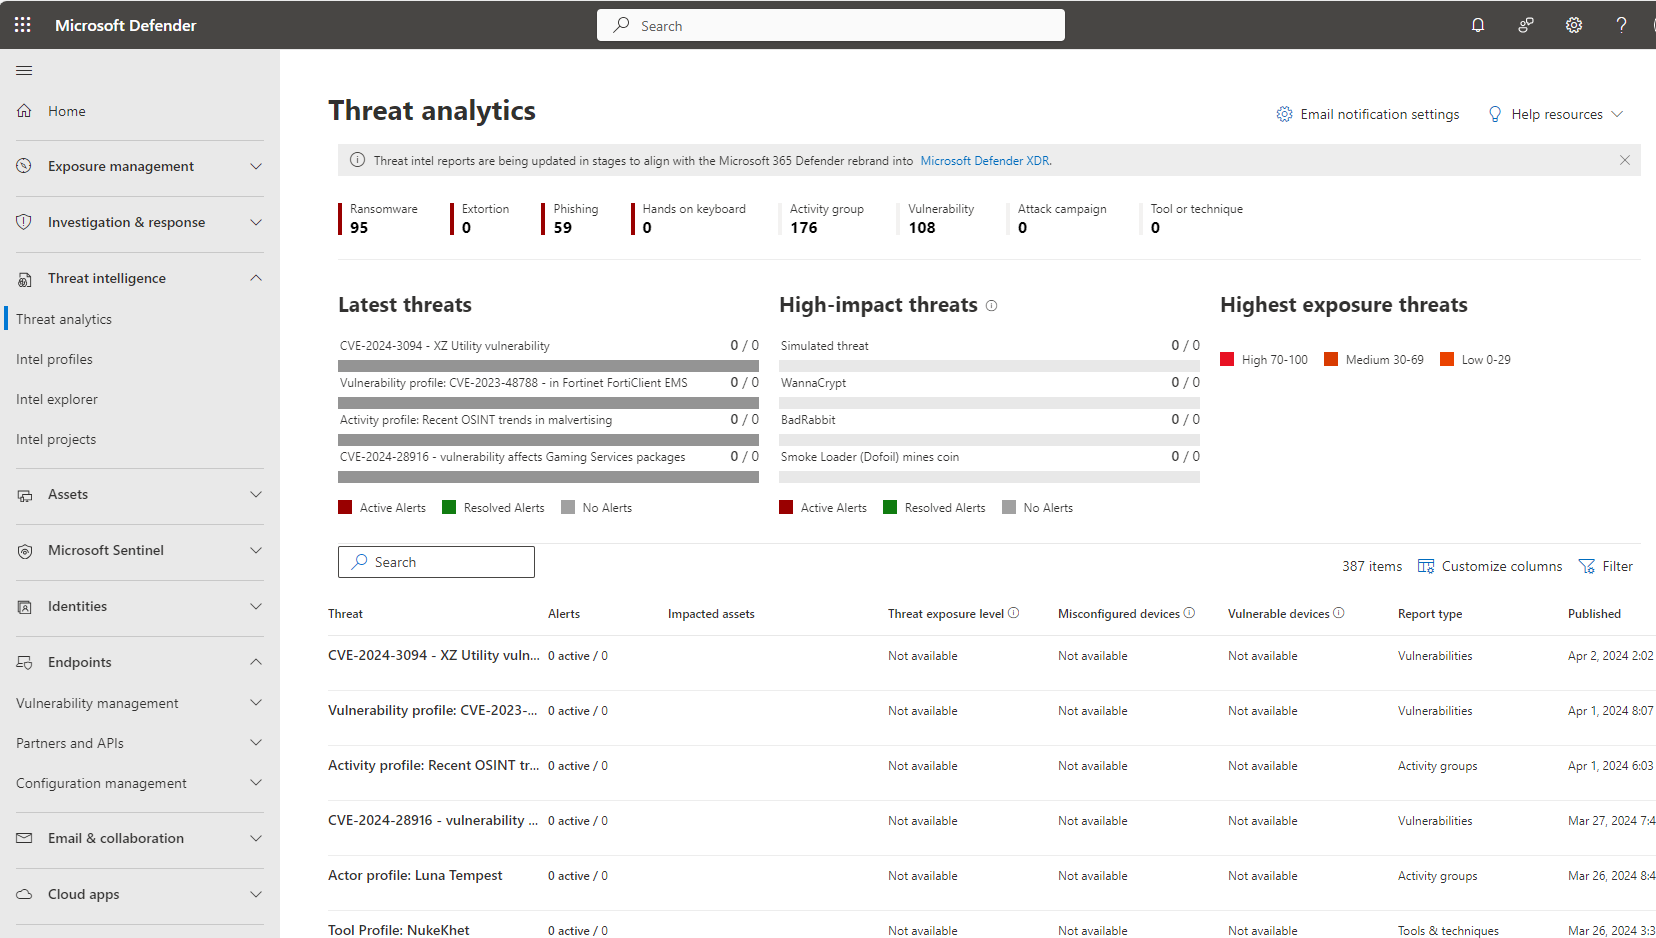Viewport: 1656px width, 938px height.
Task: Click the Email & collaboration envelope icon
Action: point(24,838)
